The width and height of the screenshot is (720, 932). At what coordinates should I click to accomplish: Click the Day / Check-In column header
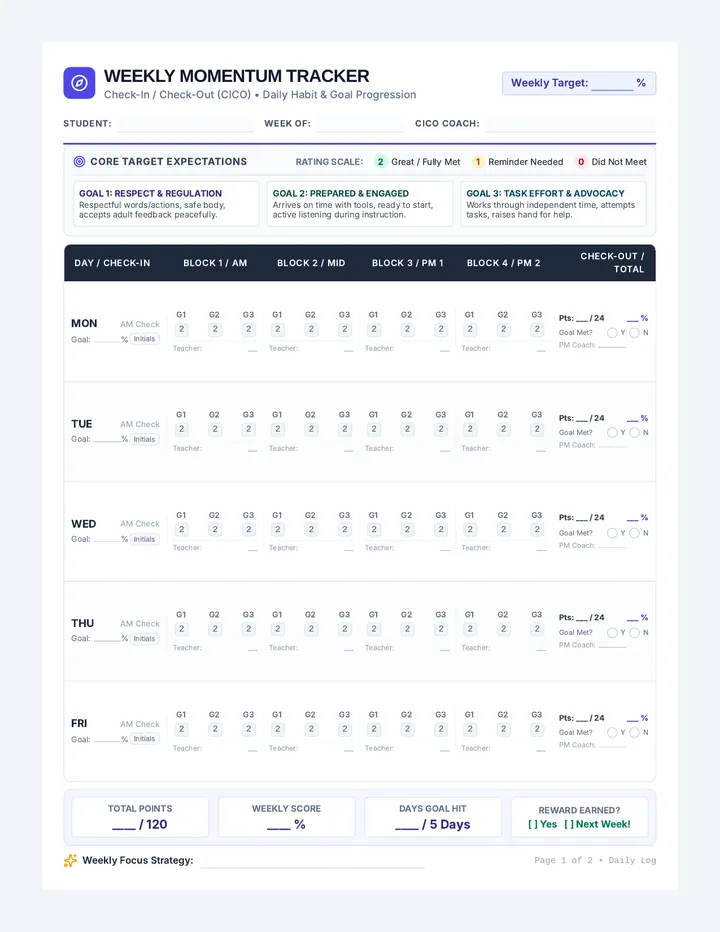click(x=112, y=263)
